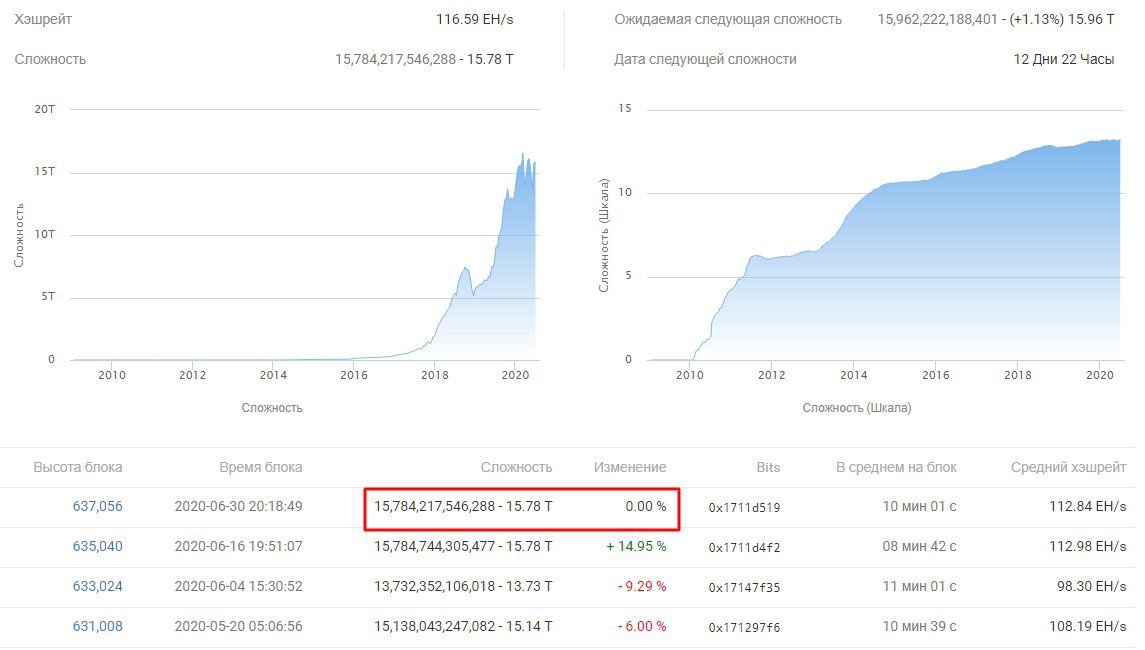Click the timestamp 2020-06-16 19:51:07
The image size is (1145, 650).
click(x=238, y=546)
